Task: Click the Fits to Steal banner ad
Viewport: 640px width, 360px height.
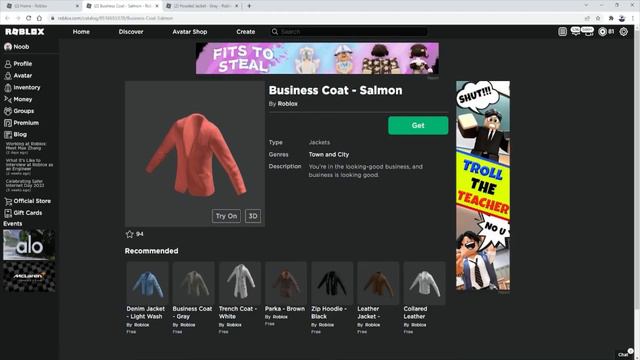Action: click(317, 58)
